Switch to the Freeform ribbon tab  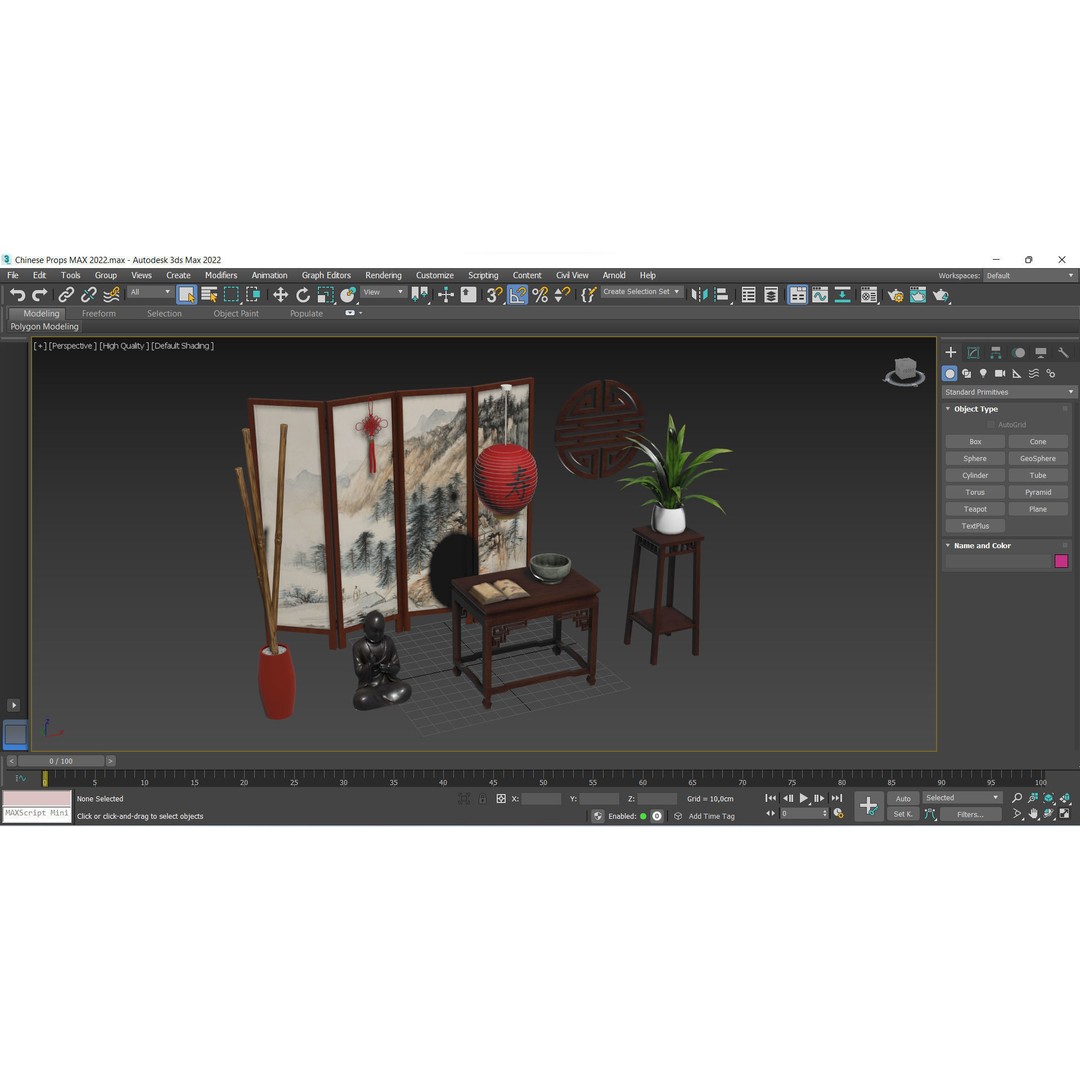(x=98, y=313)
